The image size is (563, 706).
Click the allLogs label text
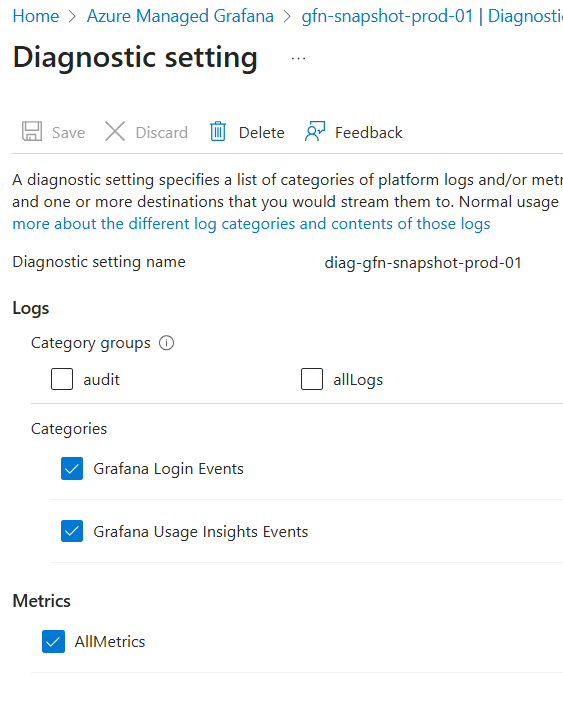coord(358,380)
